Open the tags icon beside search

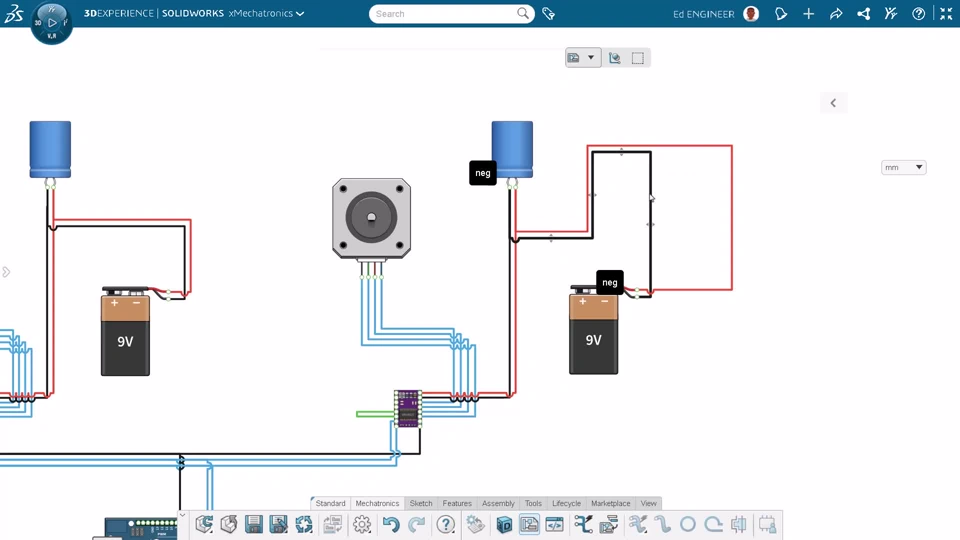click(549, 13)
